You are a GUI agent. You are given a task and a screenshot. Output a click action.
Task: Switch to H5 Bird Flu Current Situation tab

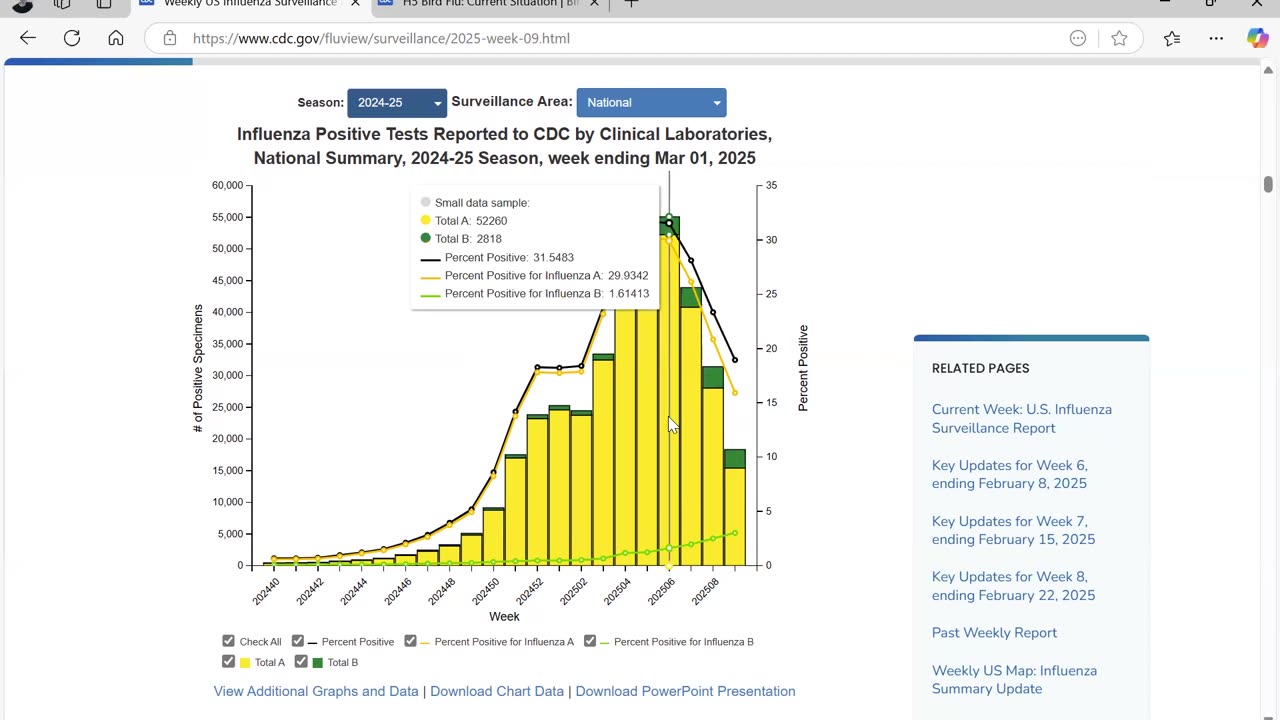coord(490,4)
